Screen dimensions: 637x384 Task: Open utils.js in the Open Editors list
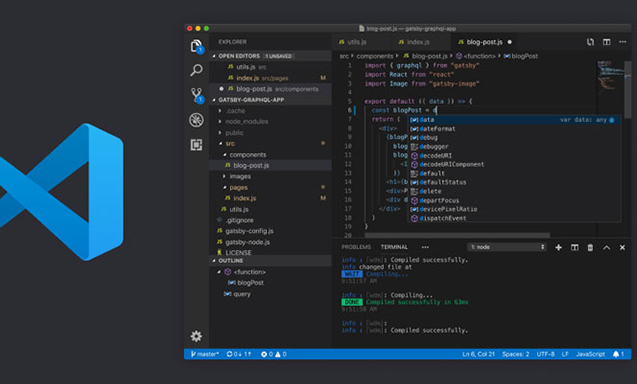pyautogui.click(x=271, y=67)
